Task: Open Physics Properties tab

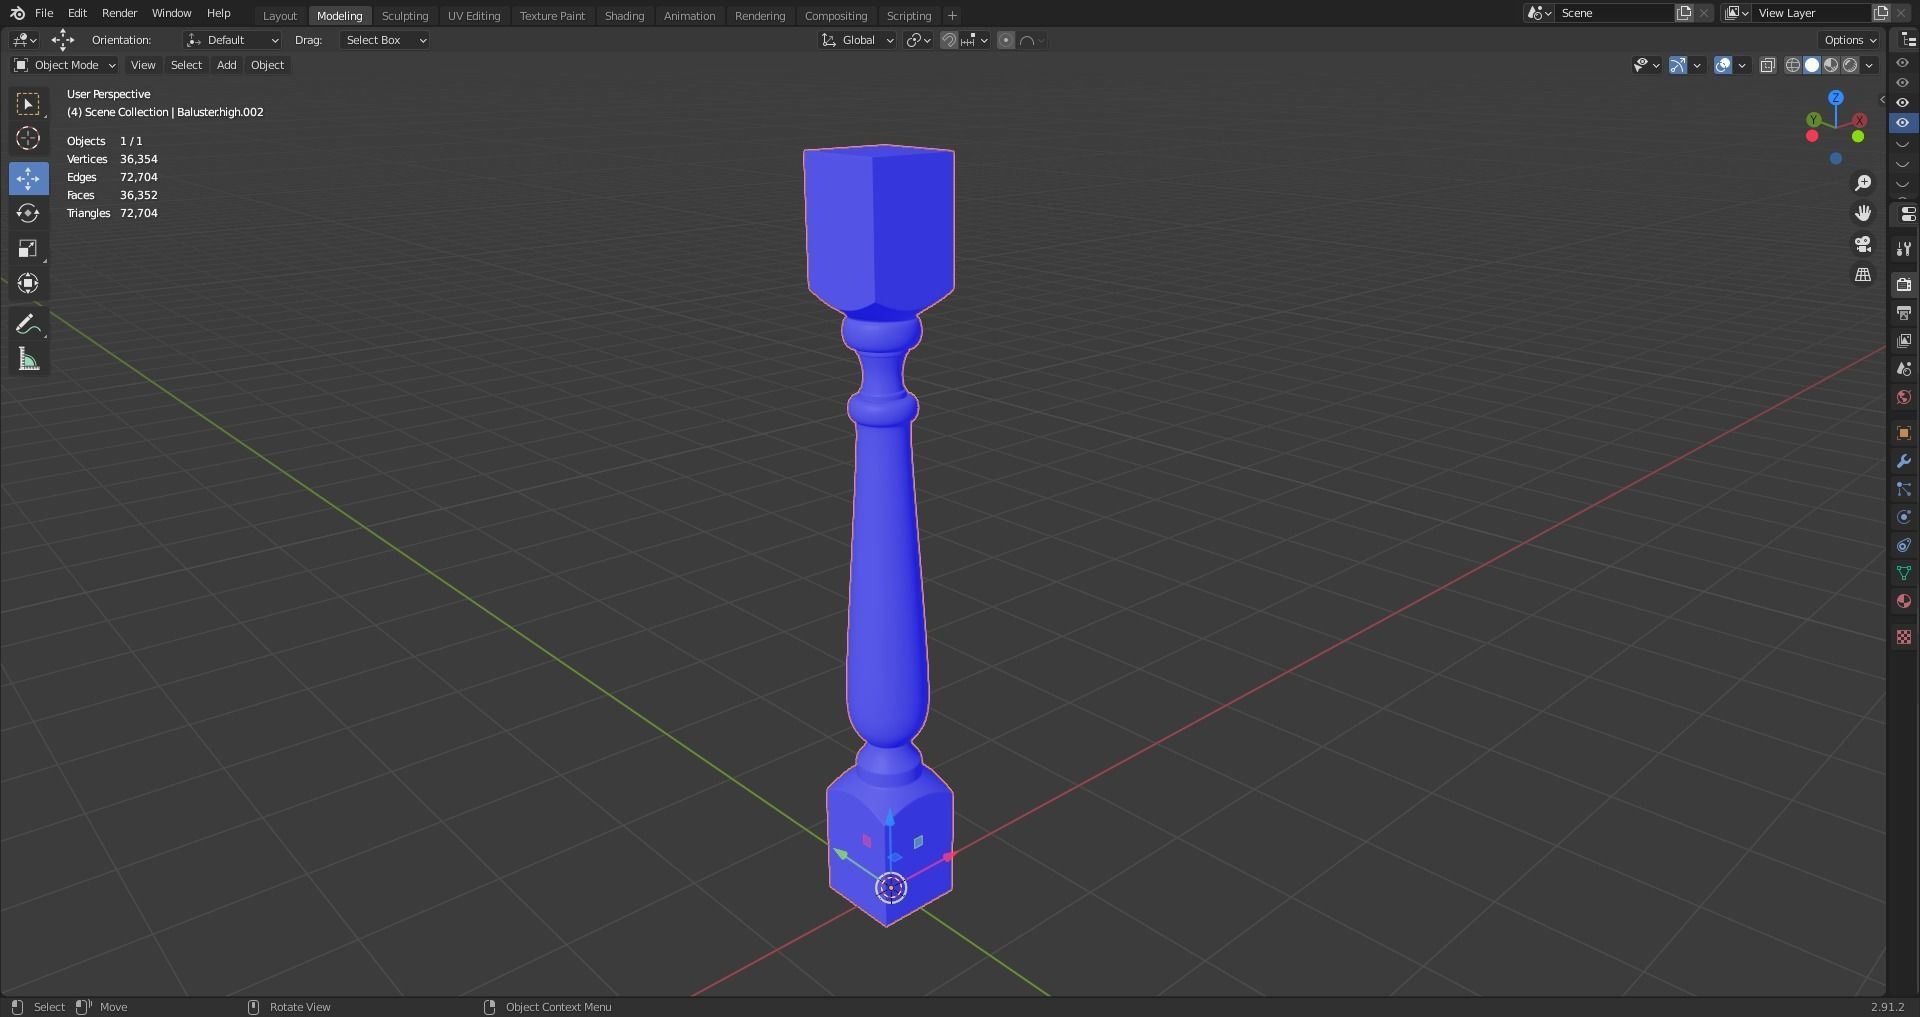Action: click(x=1904, y=517)
